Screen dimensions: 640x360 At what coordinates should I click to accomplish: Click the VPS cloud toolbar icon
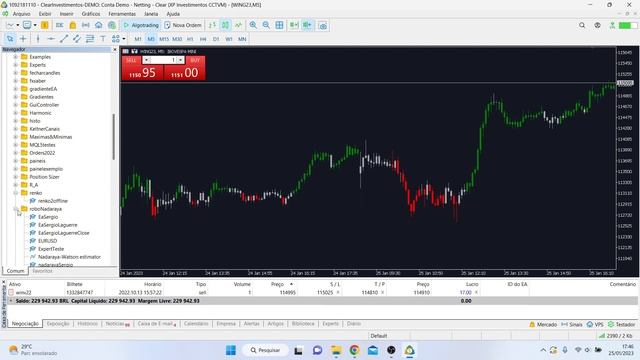pyautogui.click(x=99, y=25)
